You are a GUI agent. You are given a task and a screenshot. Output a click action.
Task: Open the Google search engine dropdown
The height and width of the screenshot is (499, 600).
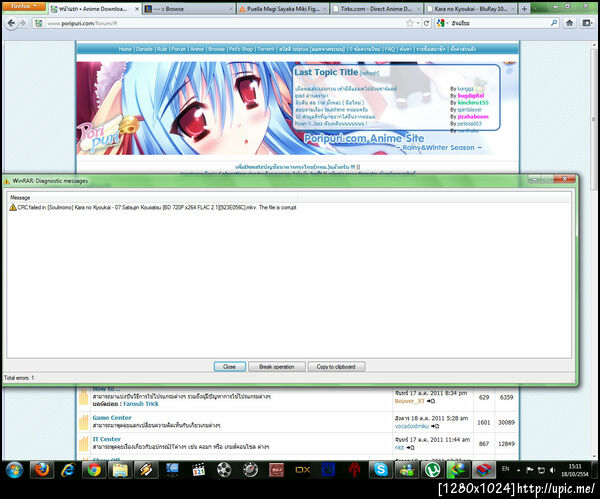tap(442, 23)
